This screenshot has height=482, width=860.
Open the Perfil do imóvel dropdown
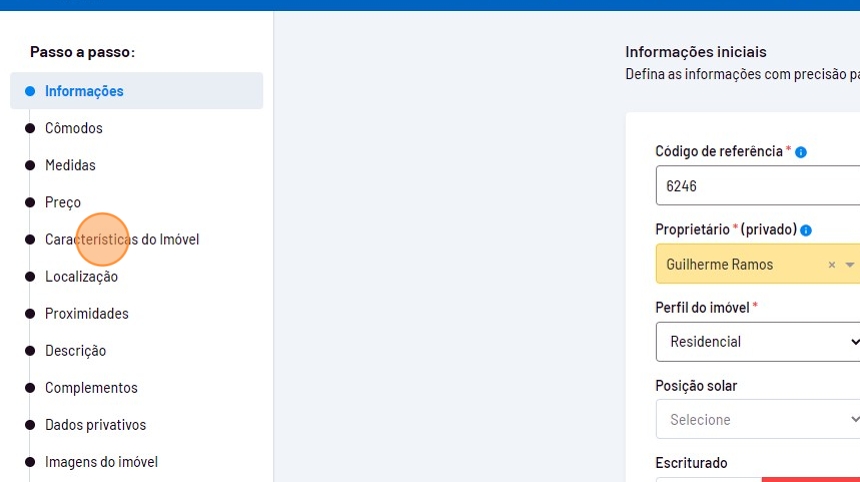coord(757,342)
